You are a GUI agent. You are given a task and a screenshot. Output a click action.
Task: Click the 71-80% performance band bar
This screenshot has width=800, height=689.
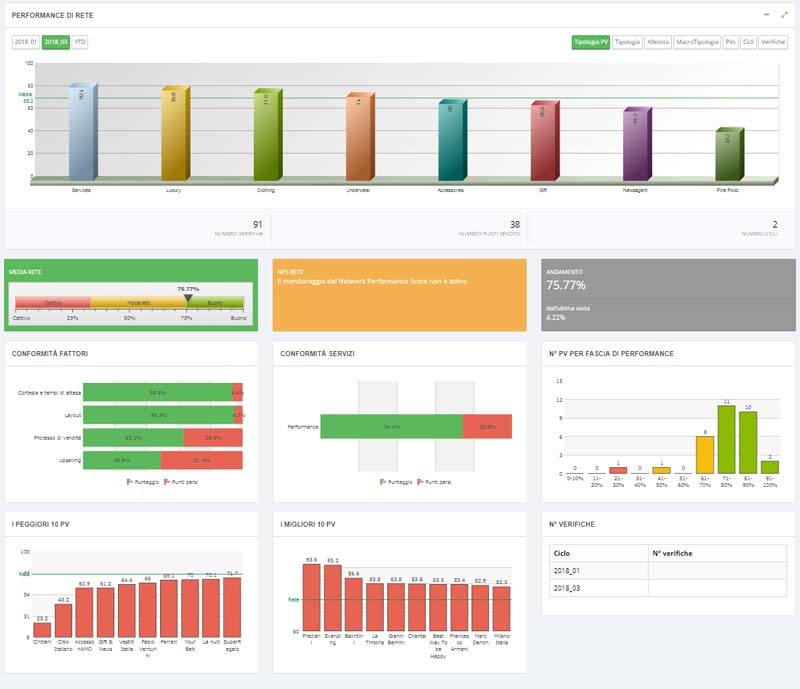pyautogui.click(x=727, y=439)
